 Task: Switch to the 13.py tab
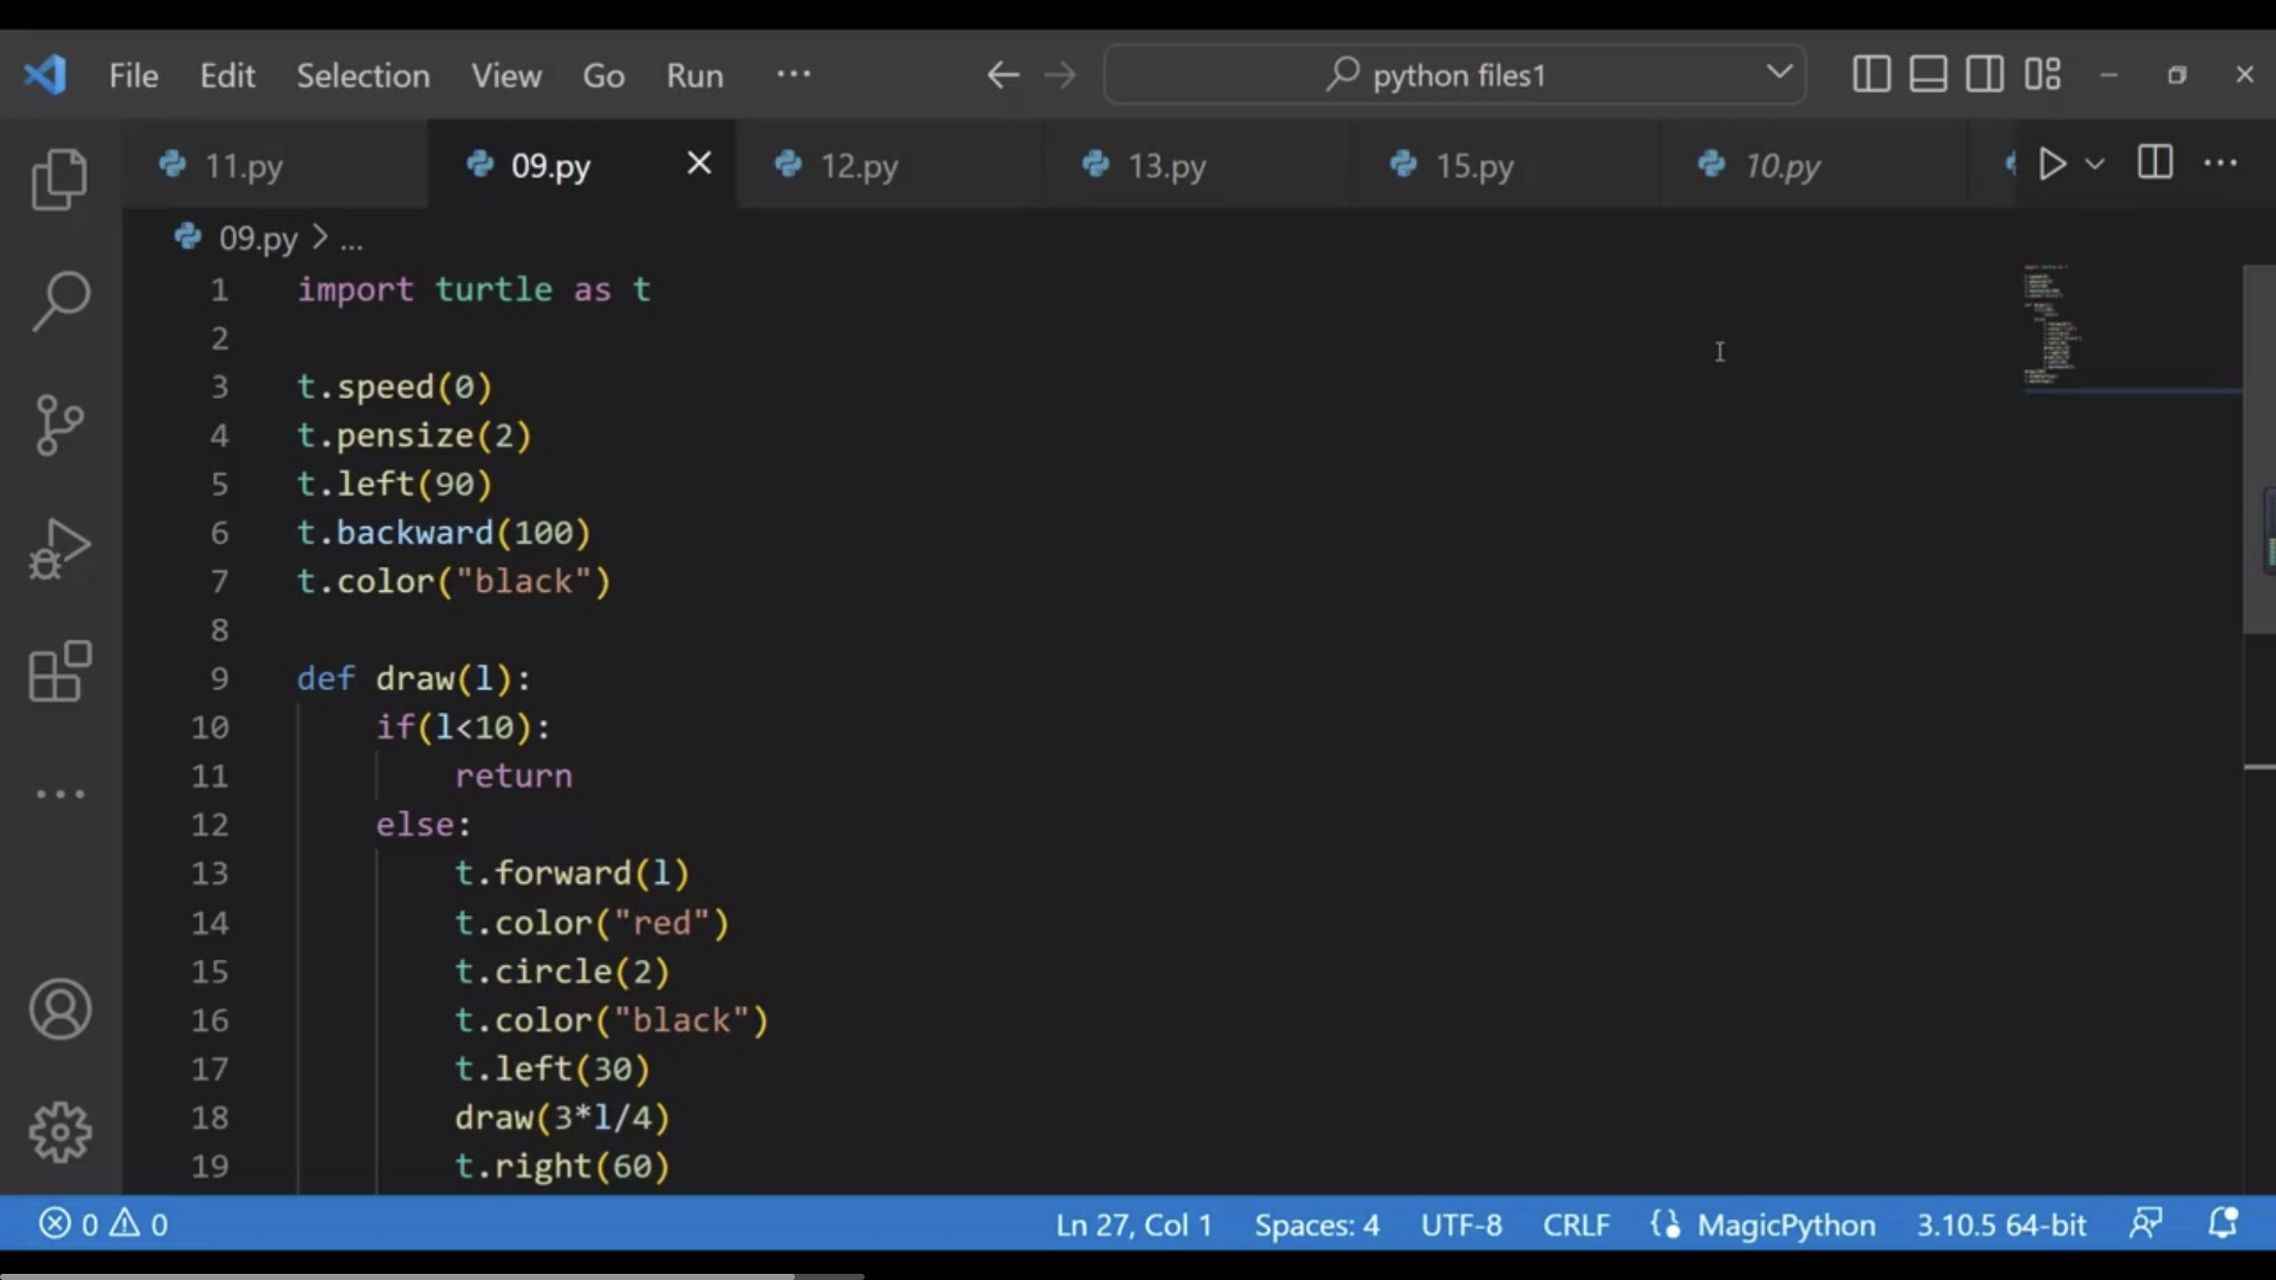[1198, 165]
